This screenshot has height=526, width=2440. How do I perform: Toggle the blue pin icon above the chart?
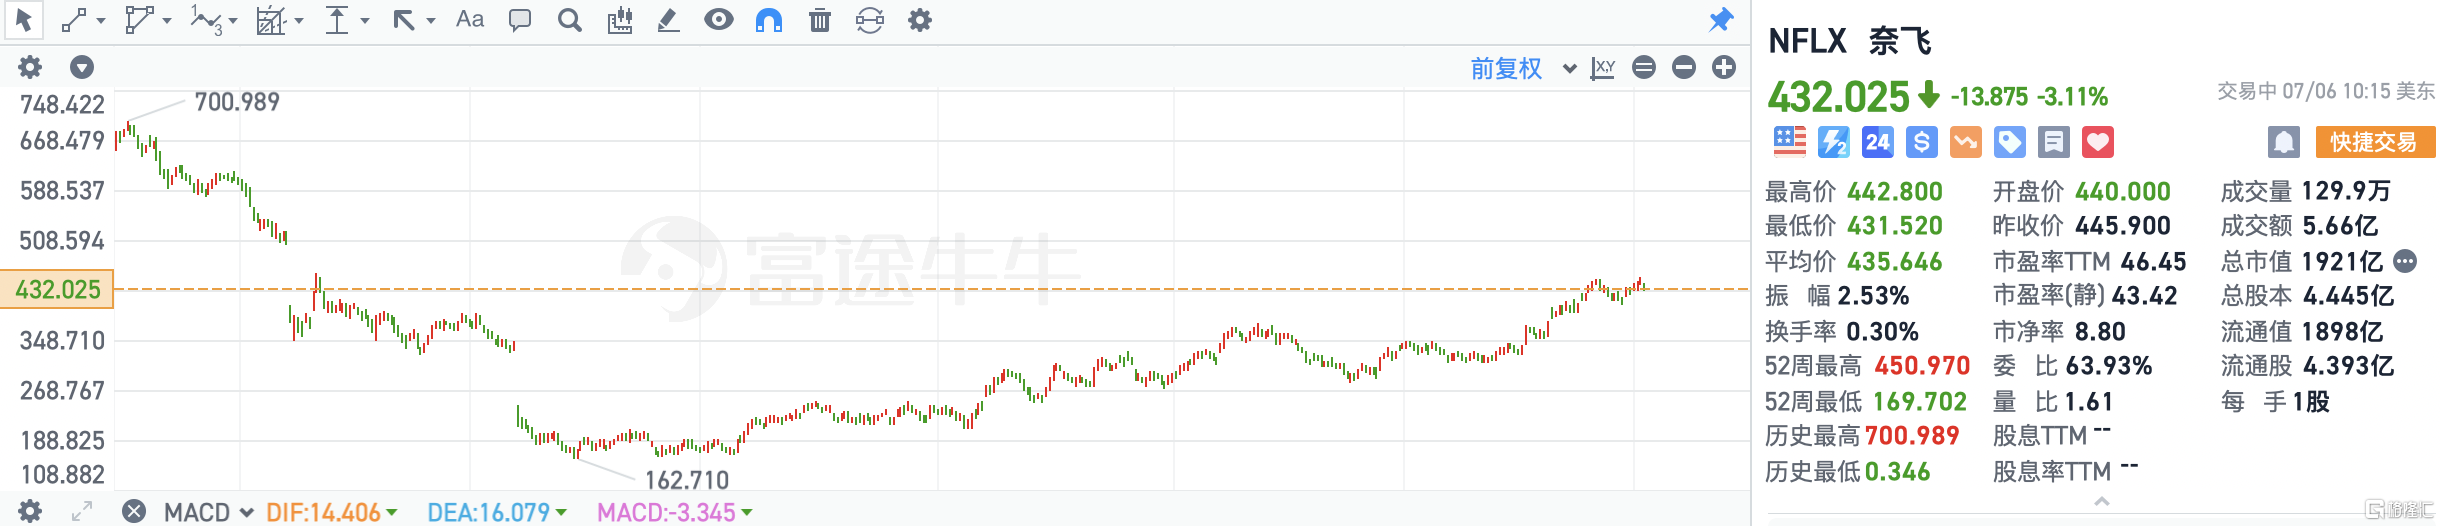pyautogui.click(x=1721, y=20)
